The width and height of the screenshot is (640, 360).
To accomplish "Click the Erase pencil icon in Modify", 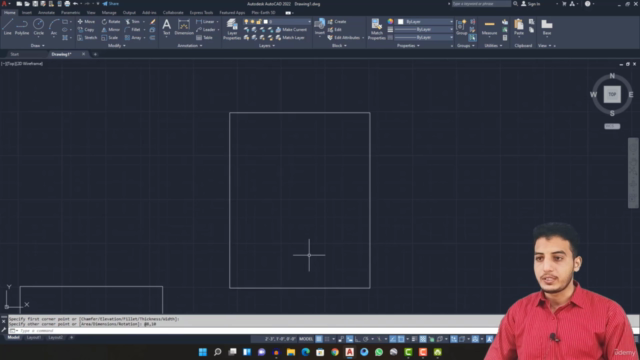I will tap(153, 22).
